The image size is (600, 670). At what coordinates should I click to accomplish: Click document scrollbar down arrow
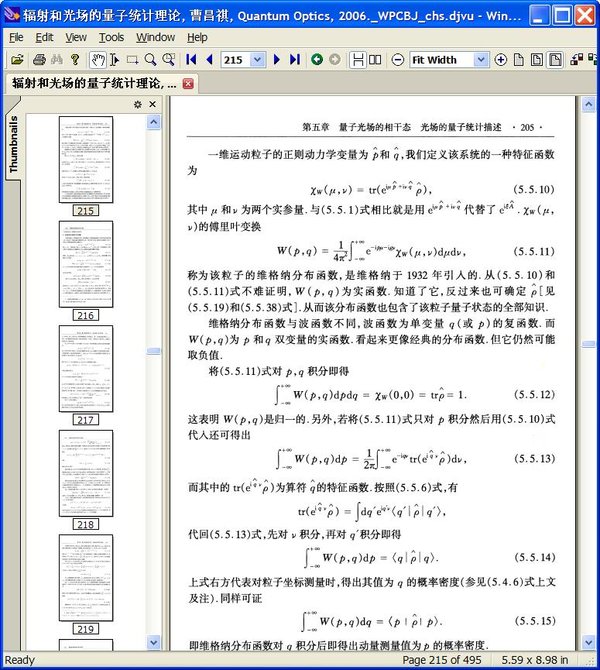588,642
